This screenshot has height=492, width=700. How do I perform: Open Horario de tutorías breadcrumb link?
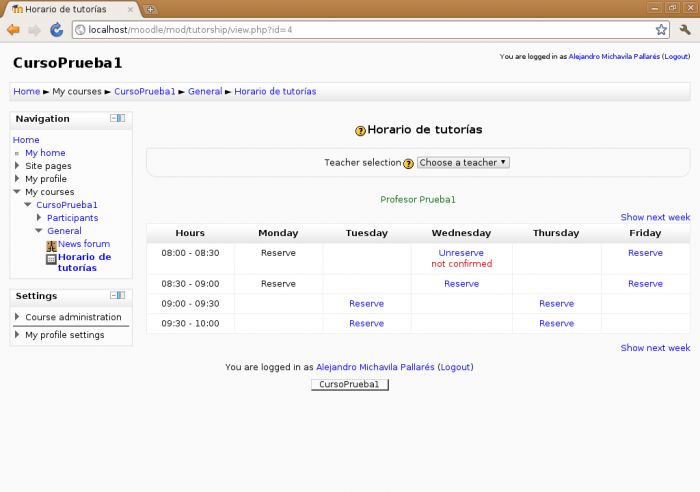coord(275,91)
